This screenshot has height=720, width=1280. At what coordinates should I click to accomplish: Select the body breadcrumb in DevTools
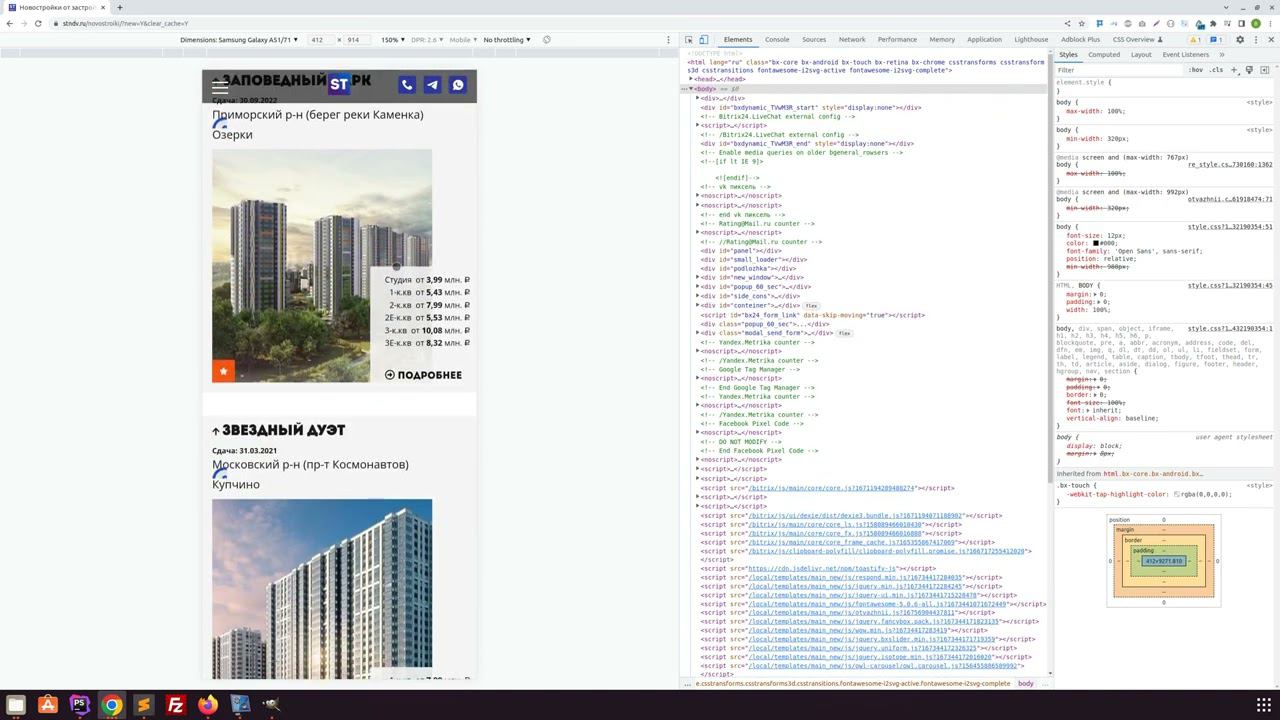(1025, 684)
